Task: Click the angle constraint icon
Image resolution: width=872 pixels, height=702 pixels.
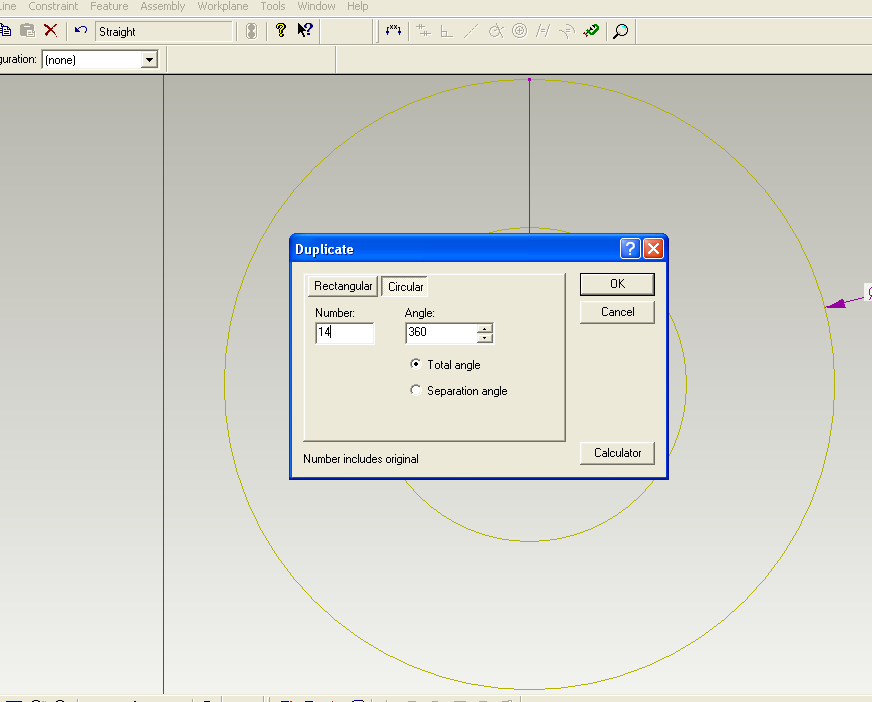Action: (567, 31)
